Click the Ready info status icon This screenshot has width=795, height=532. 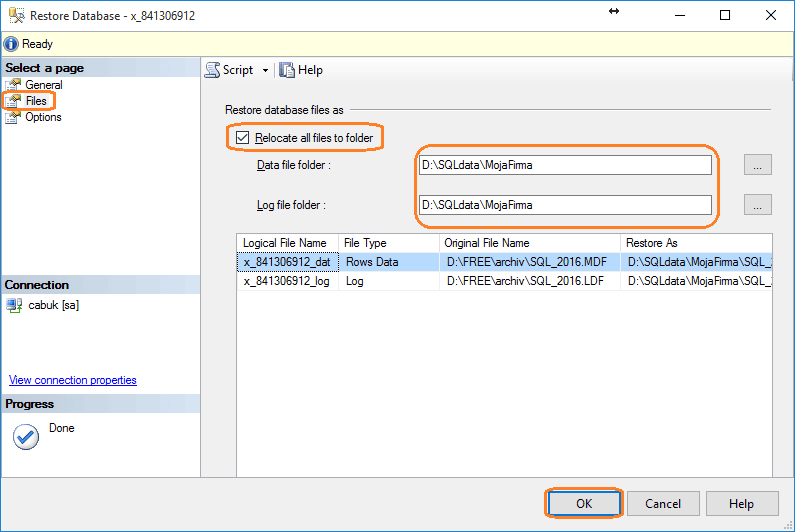point(11,44)
